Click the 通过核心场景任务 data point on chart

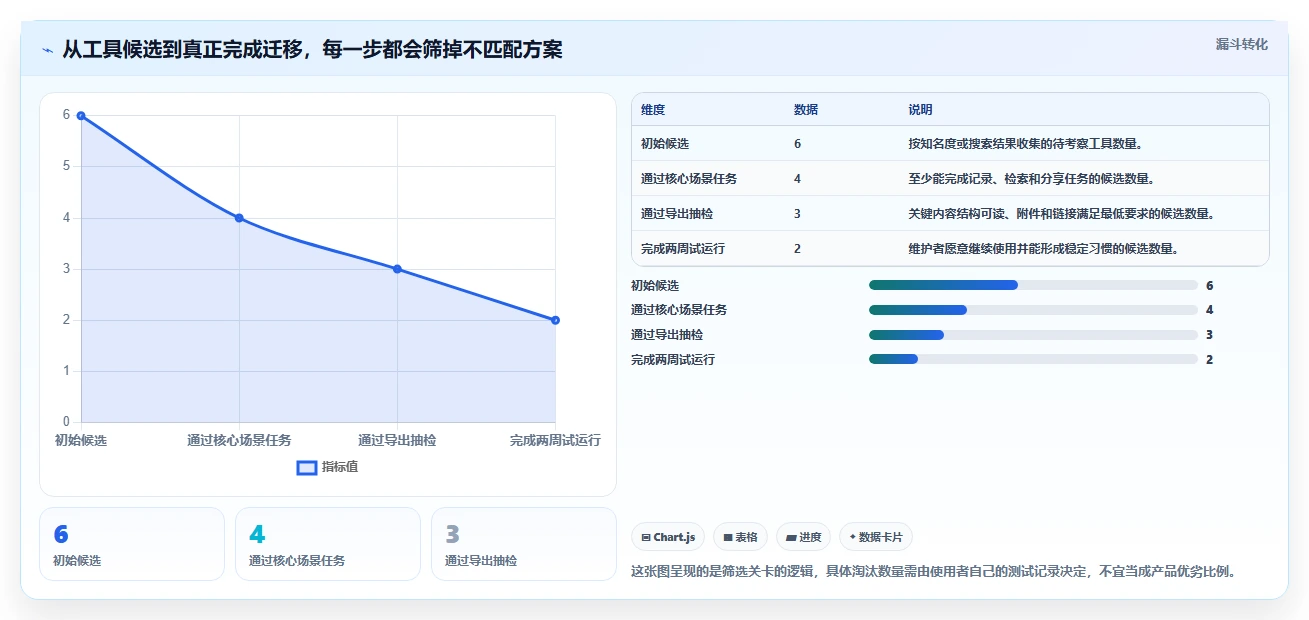click(239, 218)
